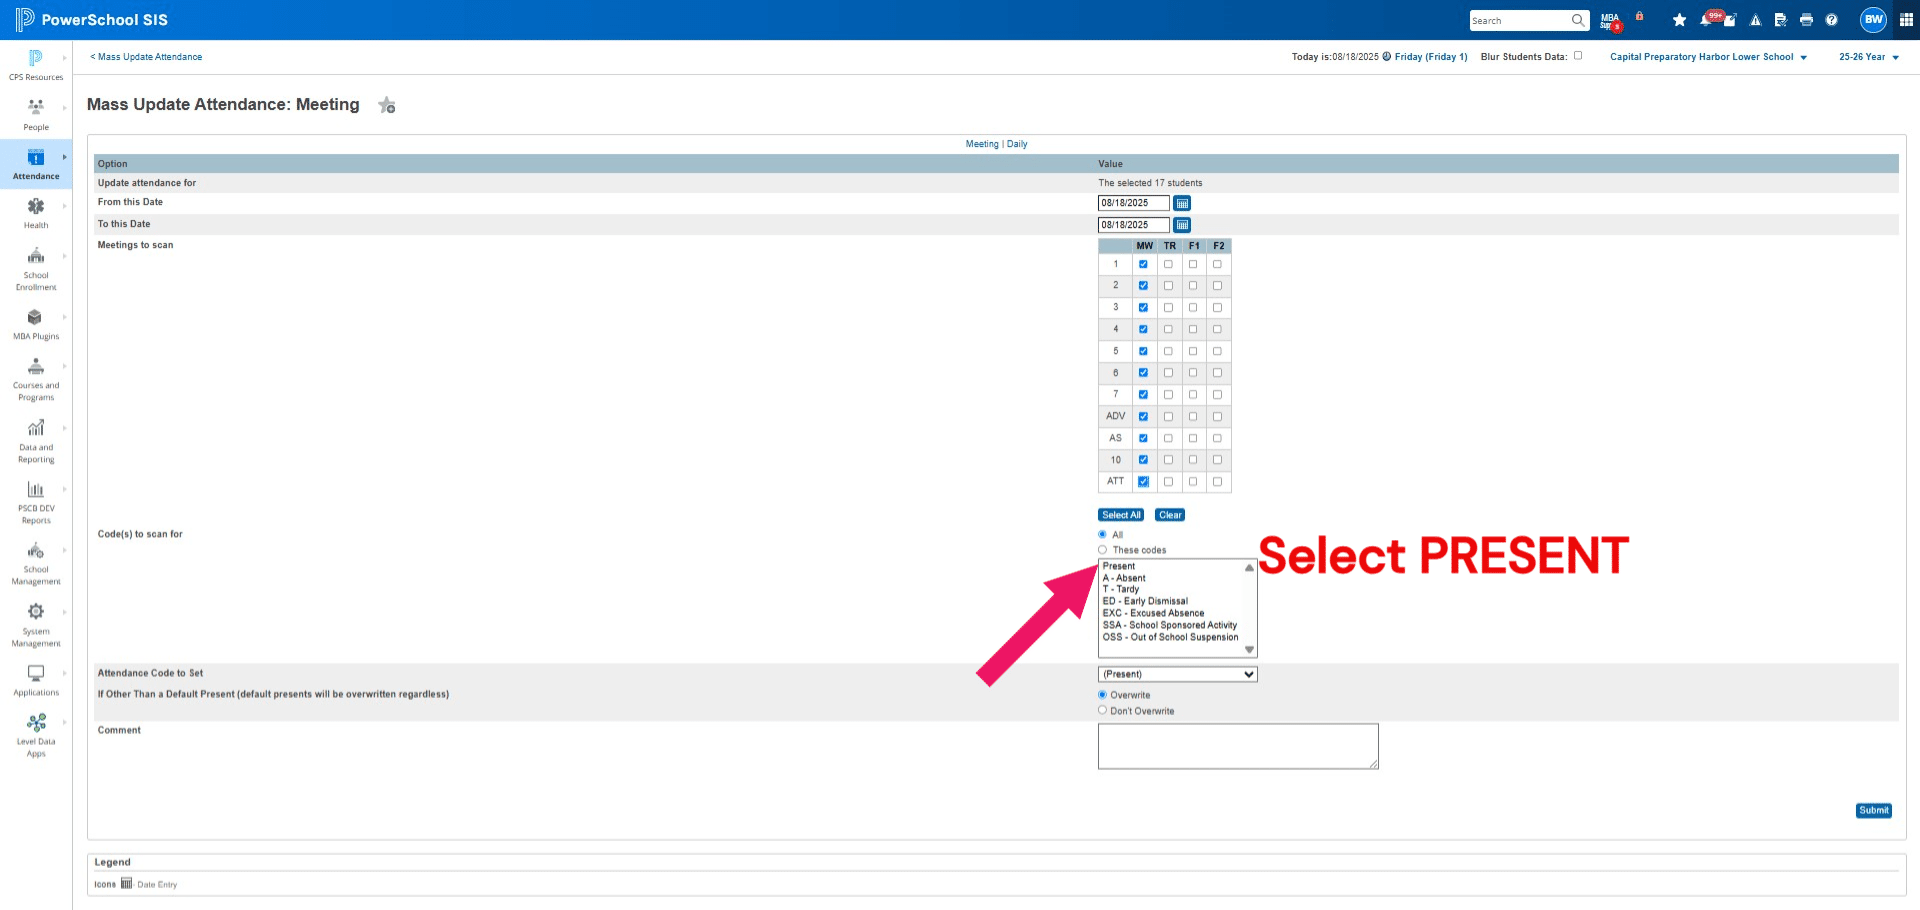Go back to Mass Update Attendance
Screen dimensions: 1920x910
tap(146, 57)
